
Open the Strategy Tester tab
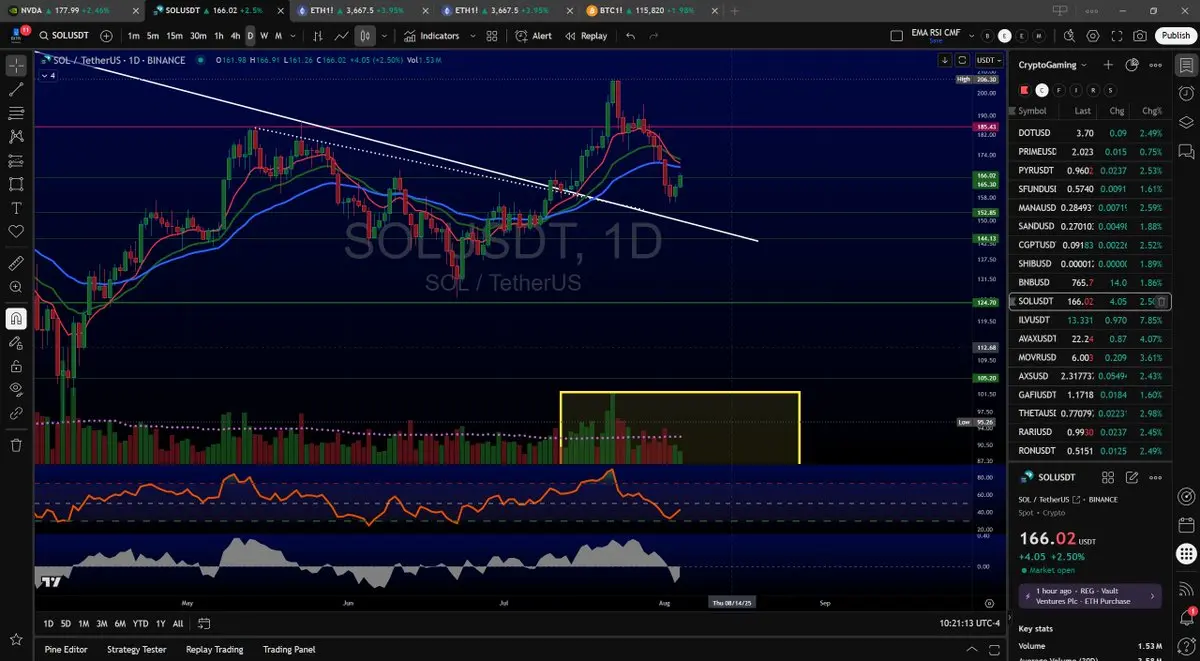click(x=137, y=649)
